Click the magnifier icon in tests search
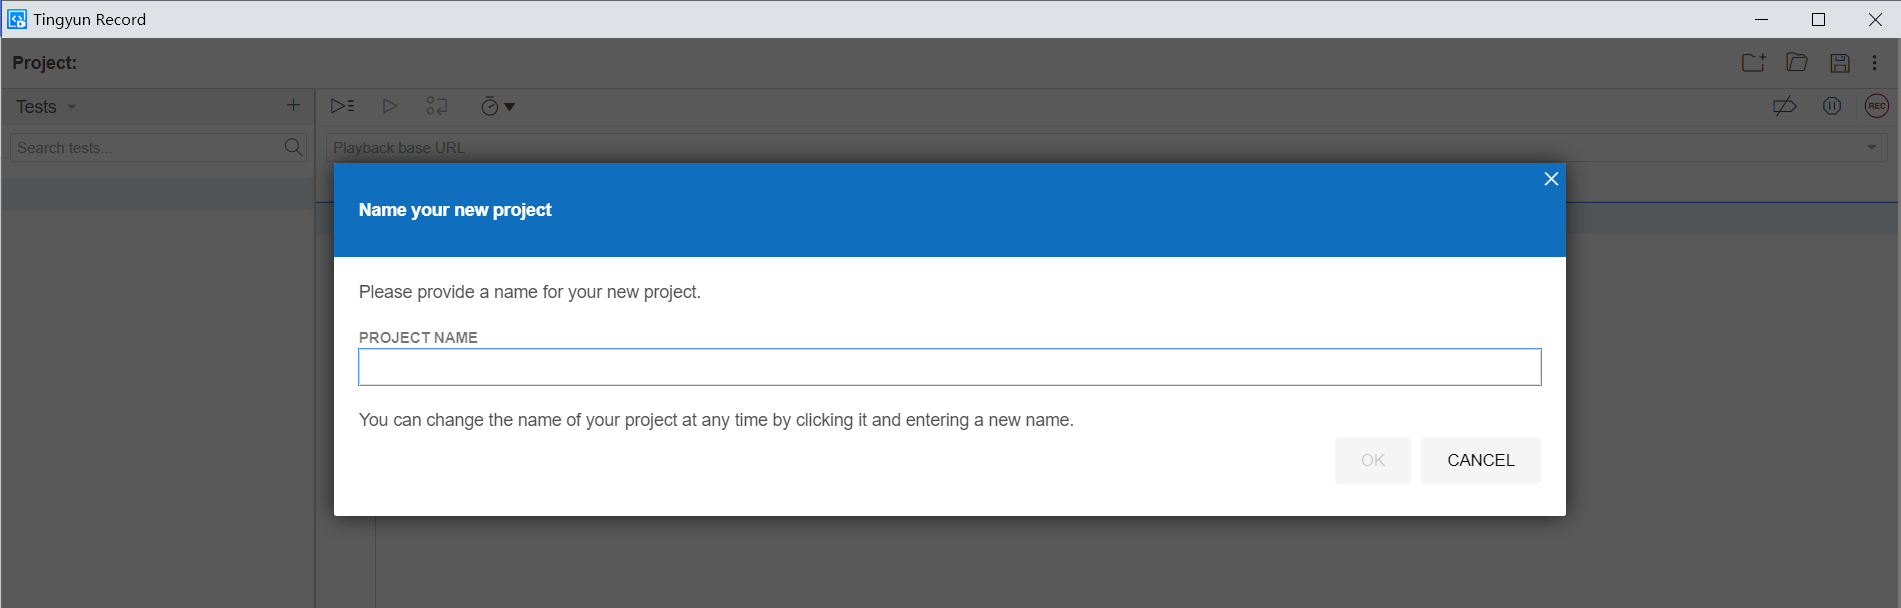Screen dimensions: 1901x608 click(293, 147)
